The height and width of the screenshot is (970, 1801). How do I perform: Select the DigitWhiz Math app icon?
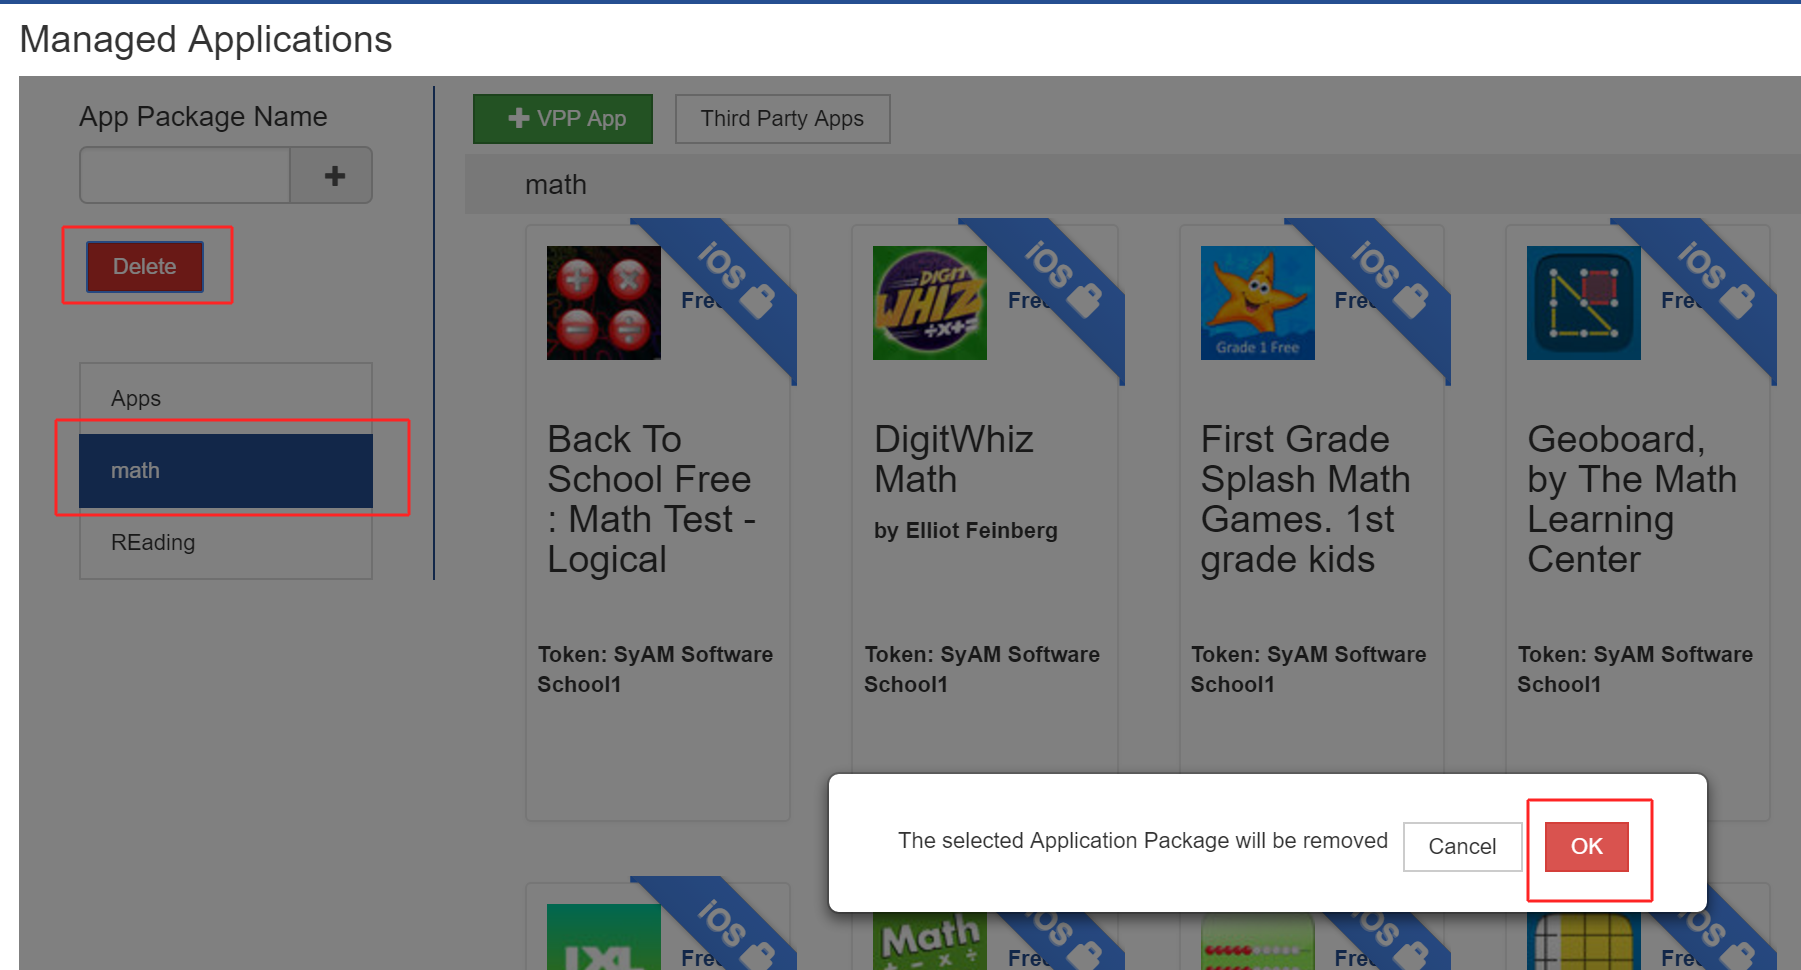click(x=929, y=303)
